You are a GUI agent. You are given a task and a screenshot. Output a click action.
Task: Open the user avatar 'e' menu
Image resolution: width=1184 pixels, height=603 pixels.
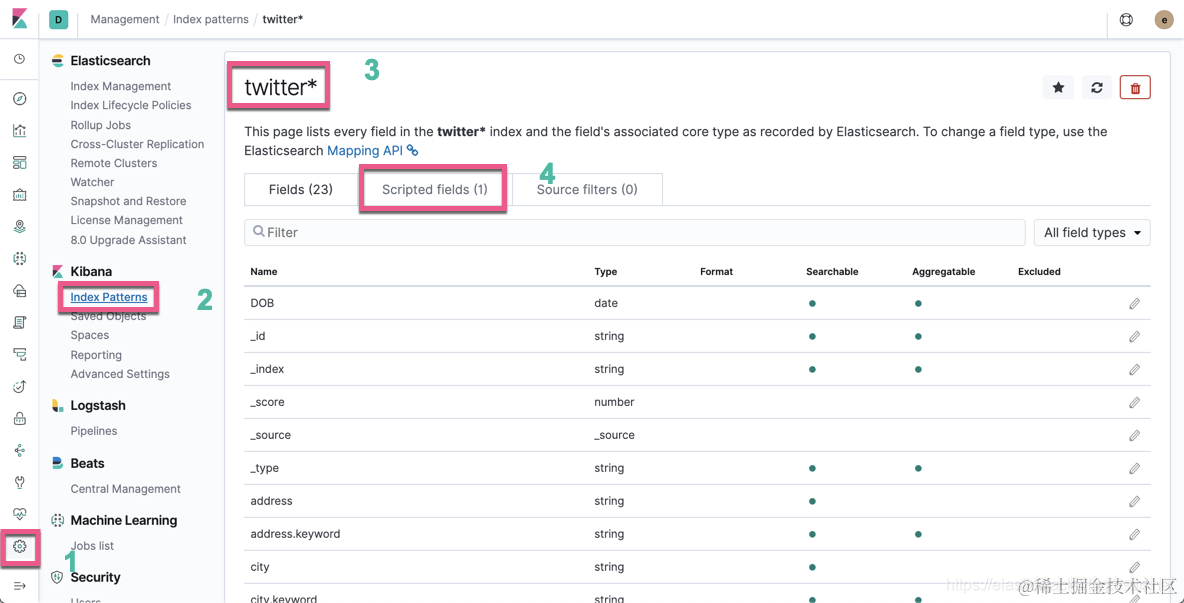(x=1164, y=20)
